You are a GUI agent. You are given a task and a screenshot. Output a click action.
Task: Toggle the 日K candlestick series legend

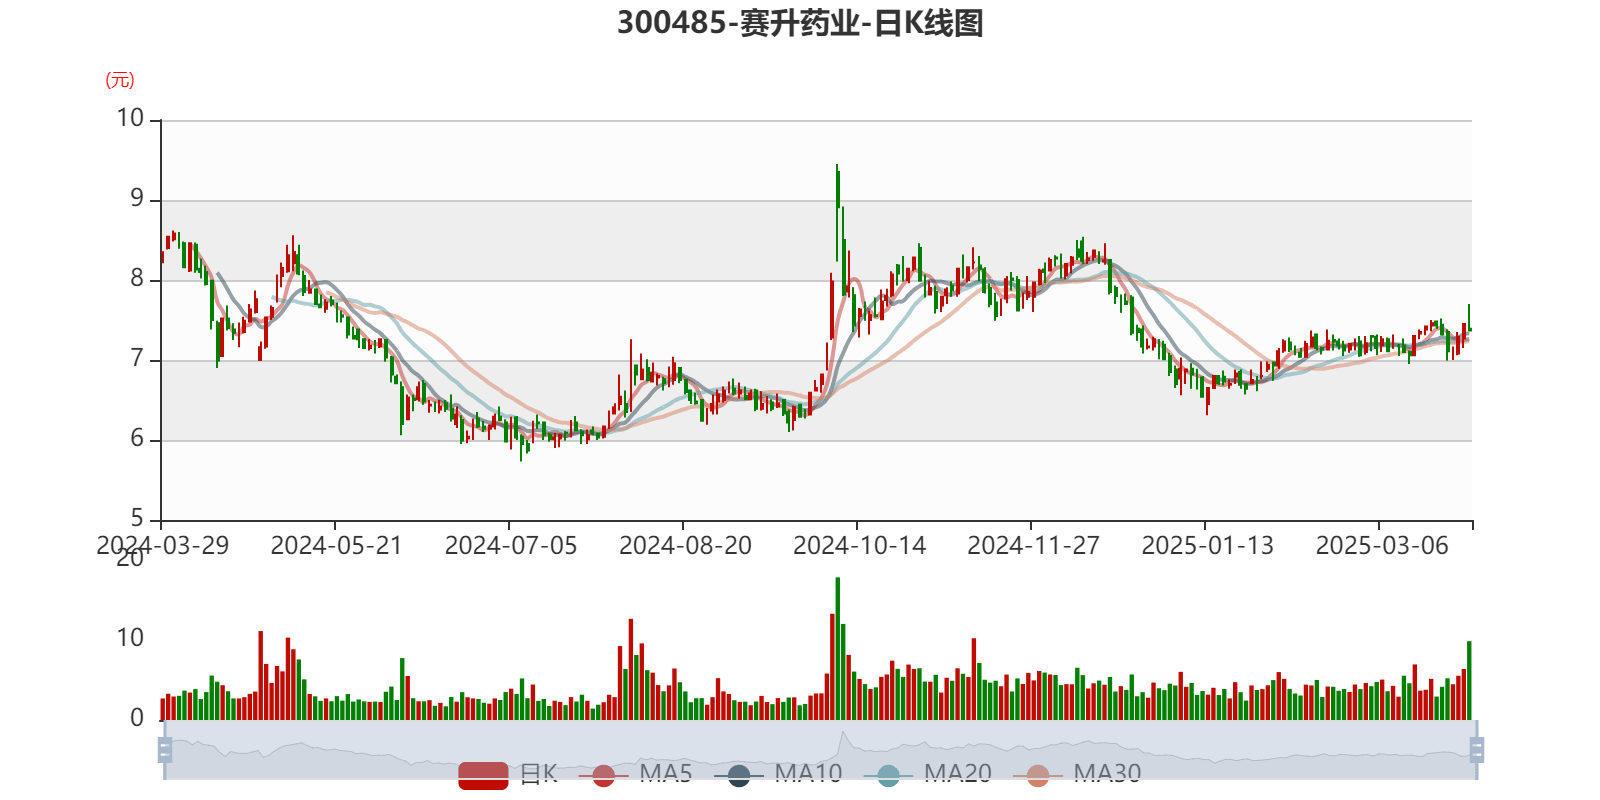508,774
